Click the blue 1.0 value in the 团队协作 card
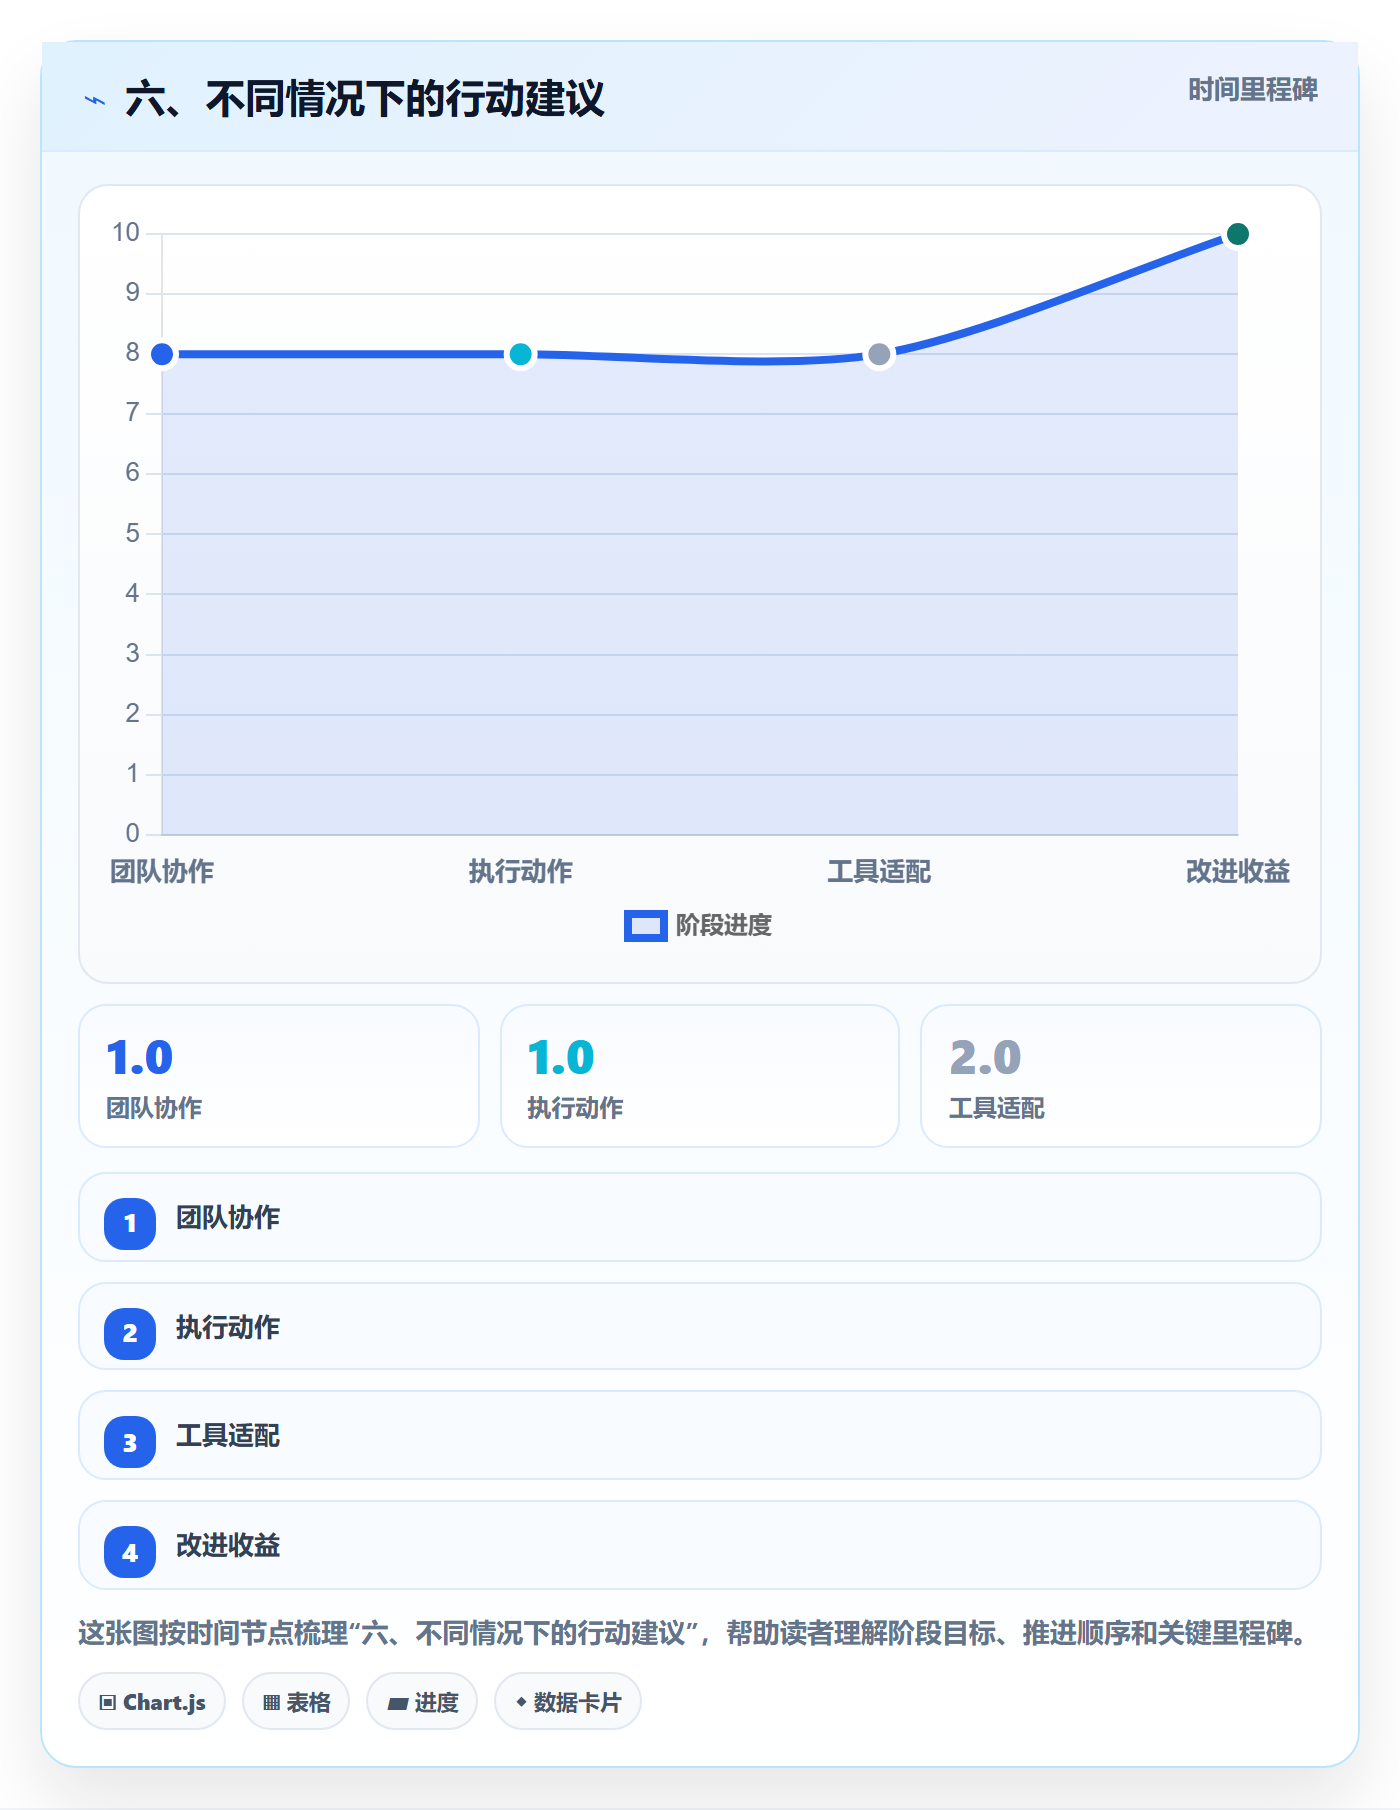Image resolution: width=1400 pixels, height=1810 pixels. tap(140, 1058)
